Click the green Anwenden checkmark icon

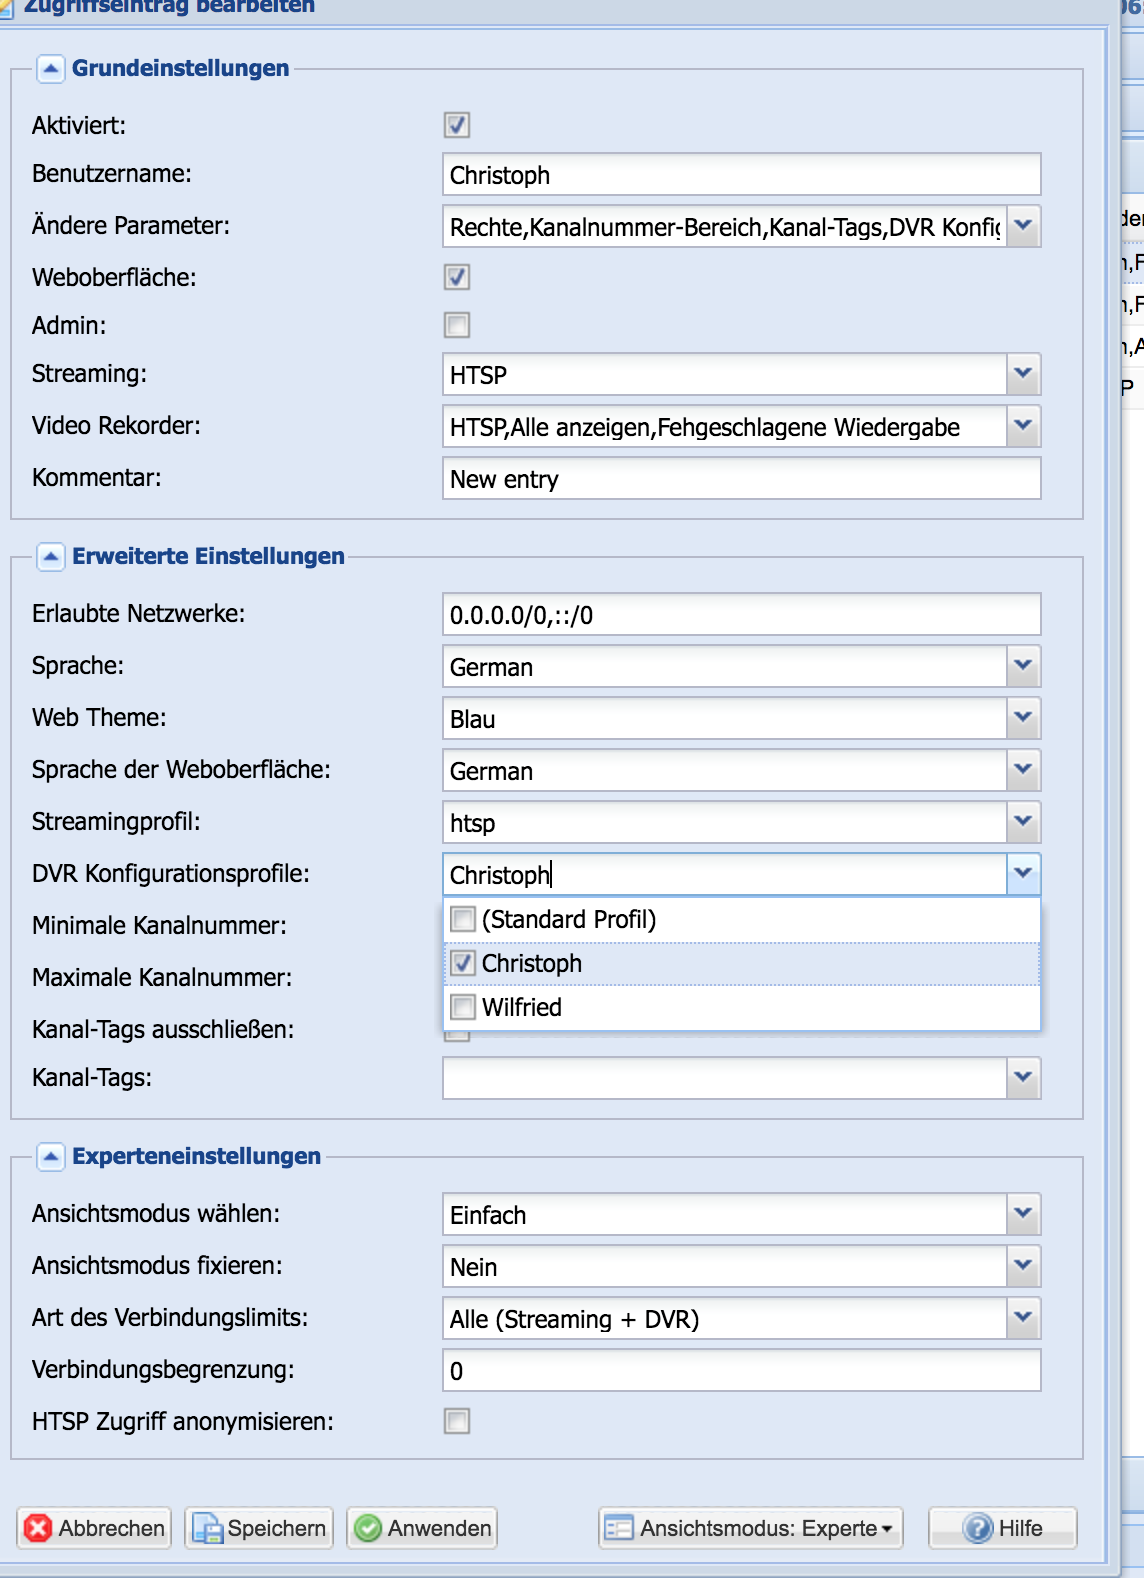368,1528
